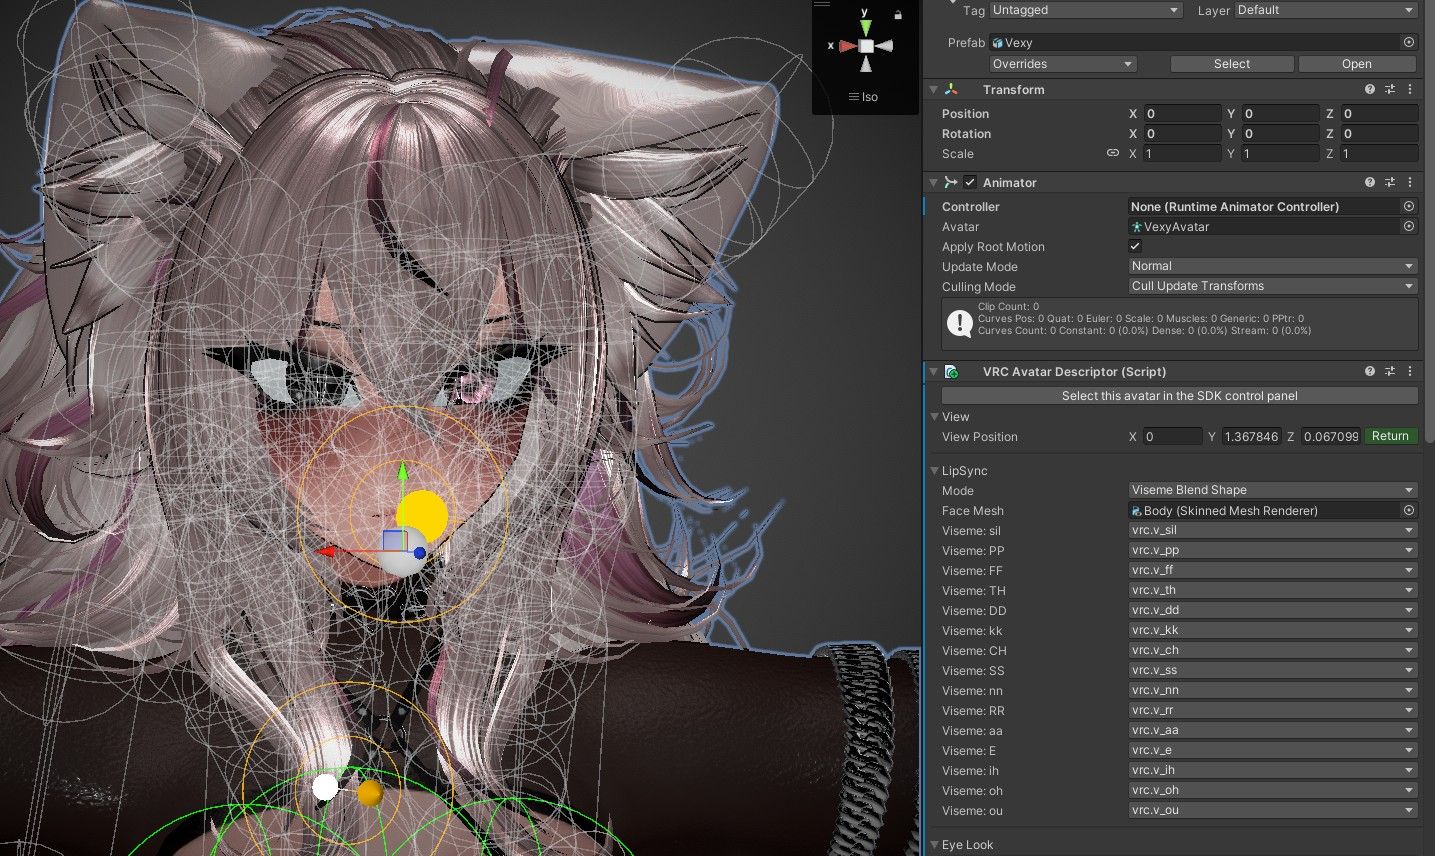The image size is (1435, 856).
Task: Collapse the VRC Avatar Descriptor foldout
Action: coord(934,371)
